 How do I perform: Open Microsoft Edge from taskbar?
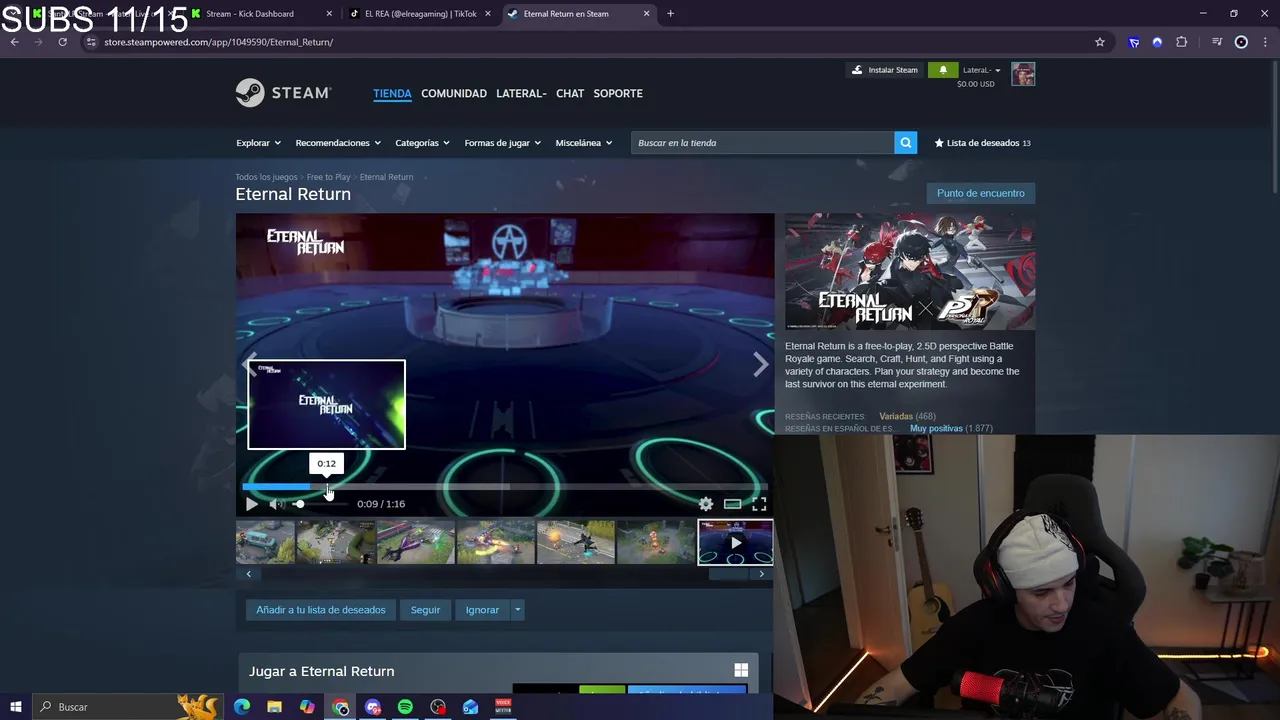coord(242,707)
